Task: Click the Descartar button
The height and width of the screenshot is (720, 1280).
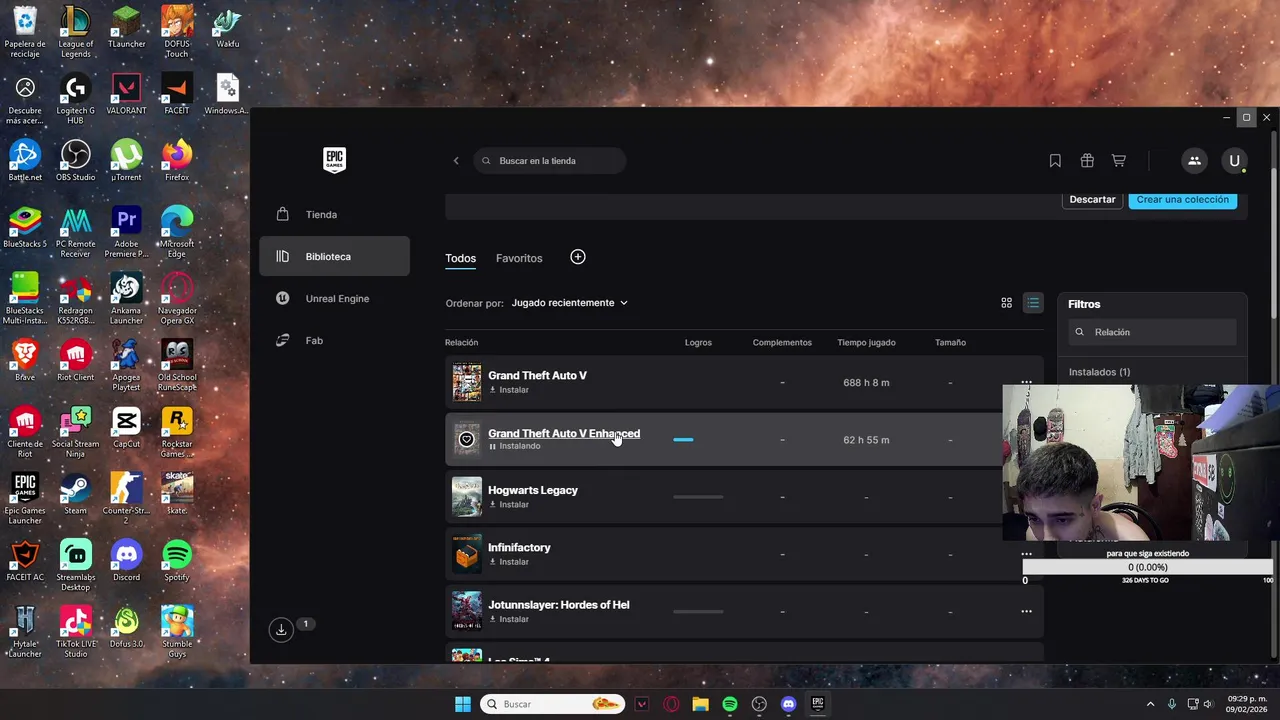Action: [1092, 199]
